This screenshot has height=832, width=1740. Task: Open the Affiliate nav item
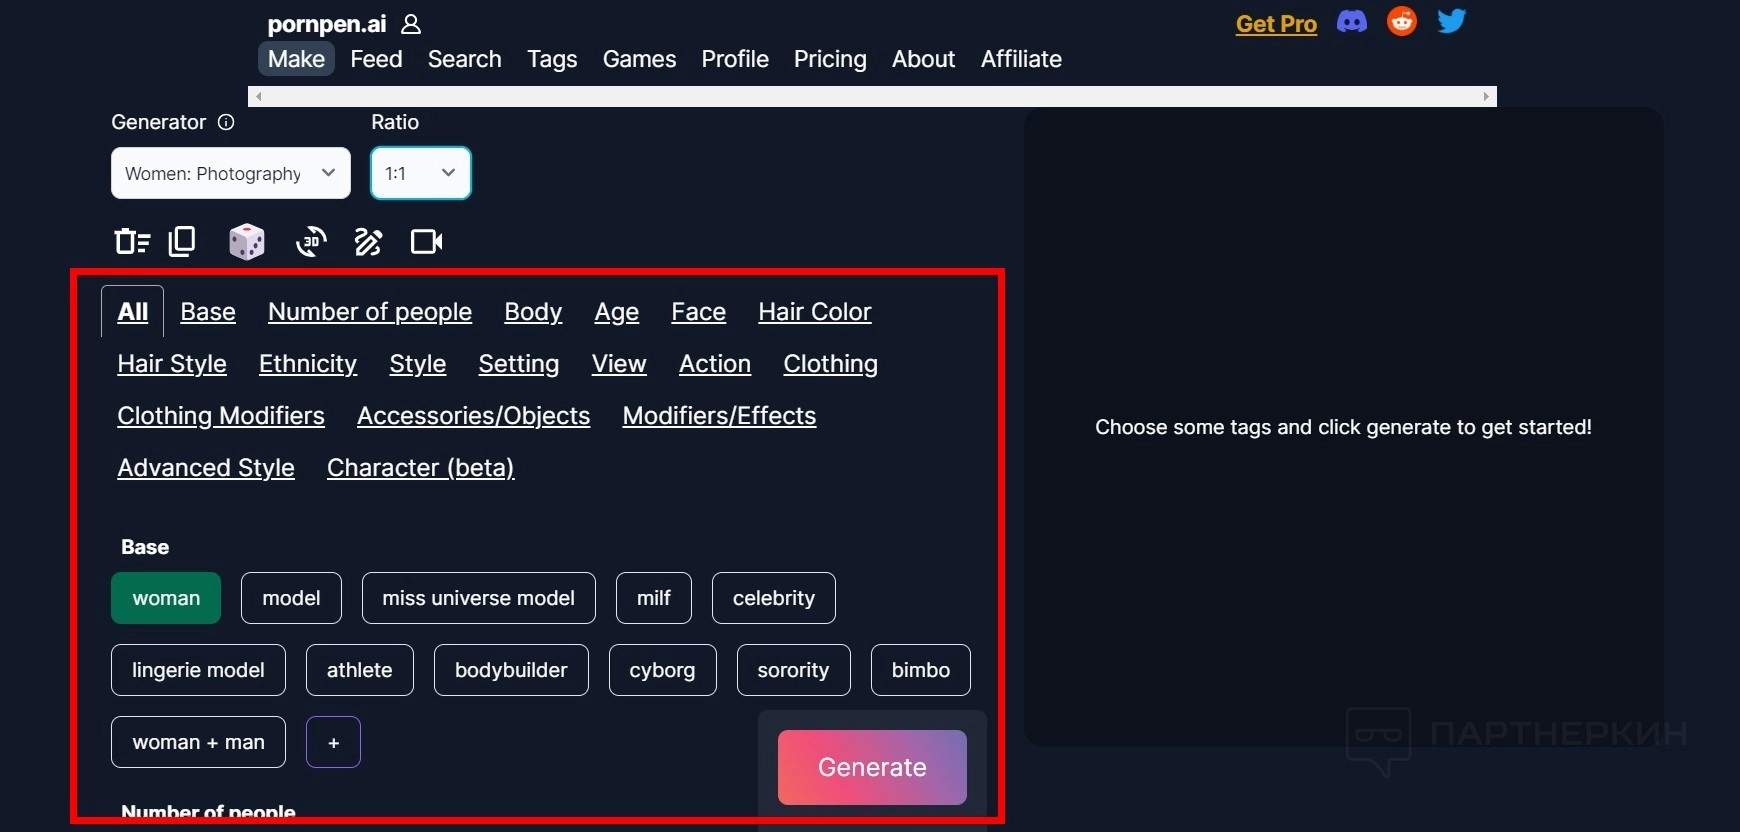(x=1021, y=59)
